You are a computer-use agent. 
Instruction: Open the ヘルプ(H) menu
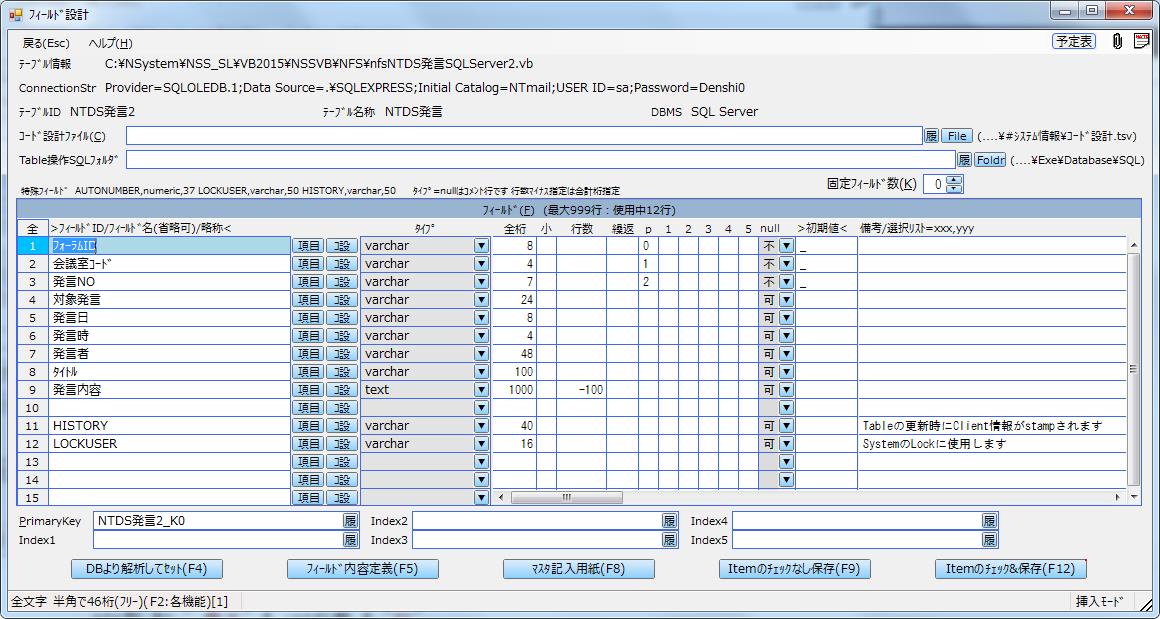pyautogui.click(x=110, y=43)
